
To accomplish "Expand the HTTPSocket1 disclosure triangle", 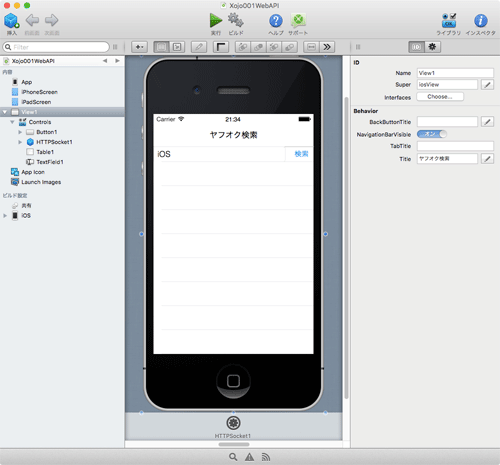I will point(20,142).
